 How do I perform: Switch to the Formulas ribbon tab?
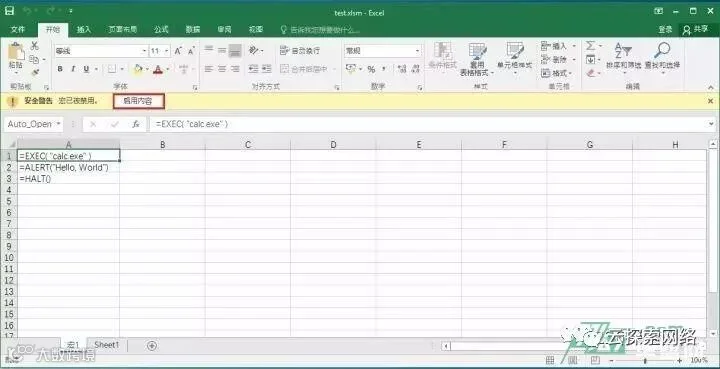tap(161, 29)
